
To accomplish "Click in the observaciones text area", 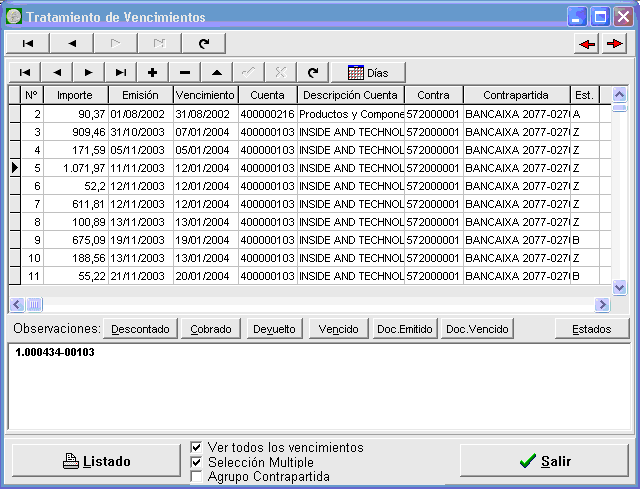I will coord(318,390).
